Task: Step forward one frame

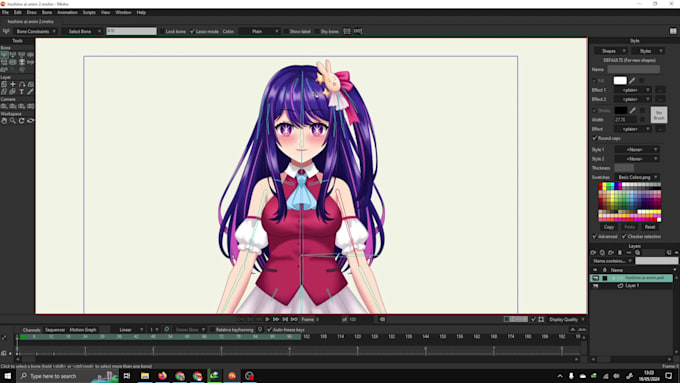Action: tap(276, 319)
